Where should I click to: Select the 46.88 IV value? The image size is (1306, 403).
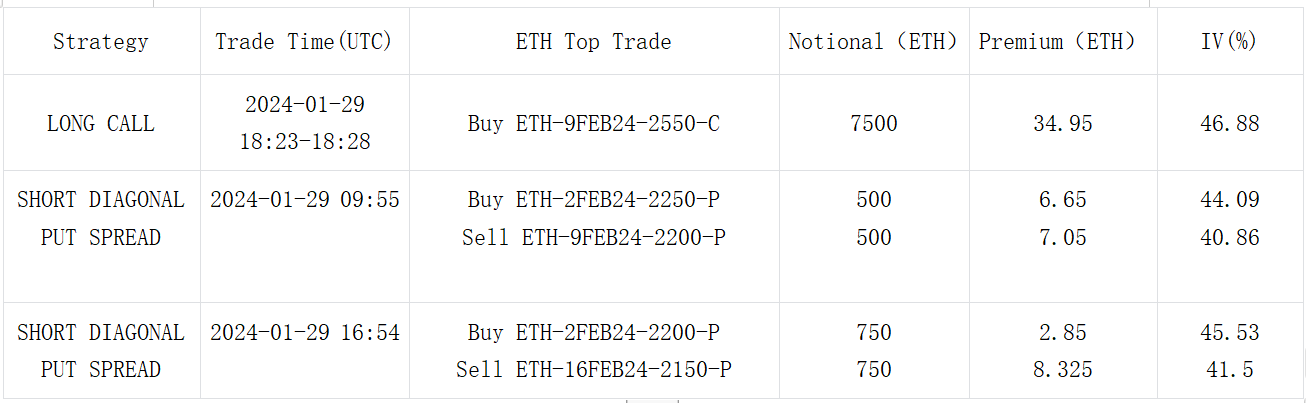tap(1230, 124)
